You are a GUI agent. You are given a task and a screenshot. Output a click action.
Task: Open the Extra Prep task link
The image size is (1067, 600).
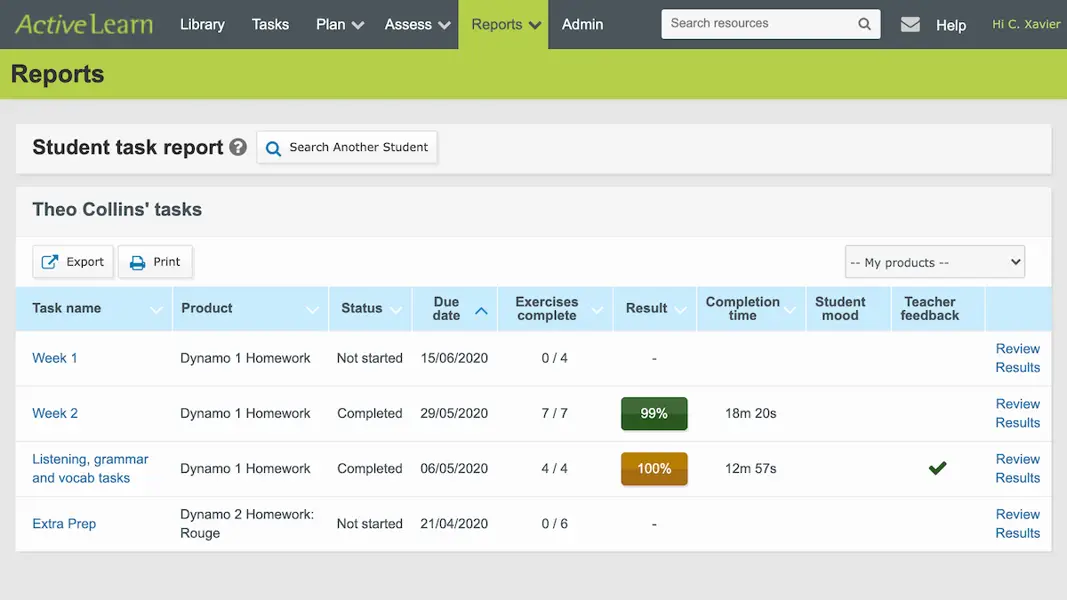(64, 524)
